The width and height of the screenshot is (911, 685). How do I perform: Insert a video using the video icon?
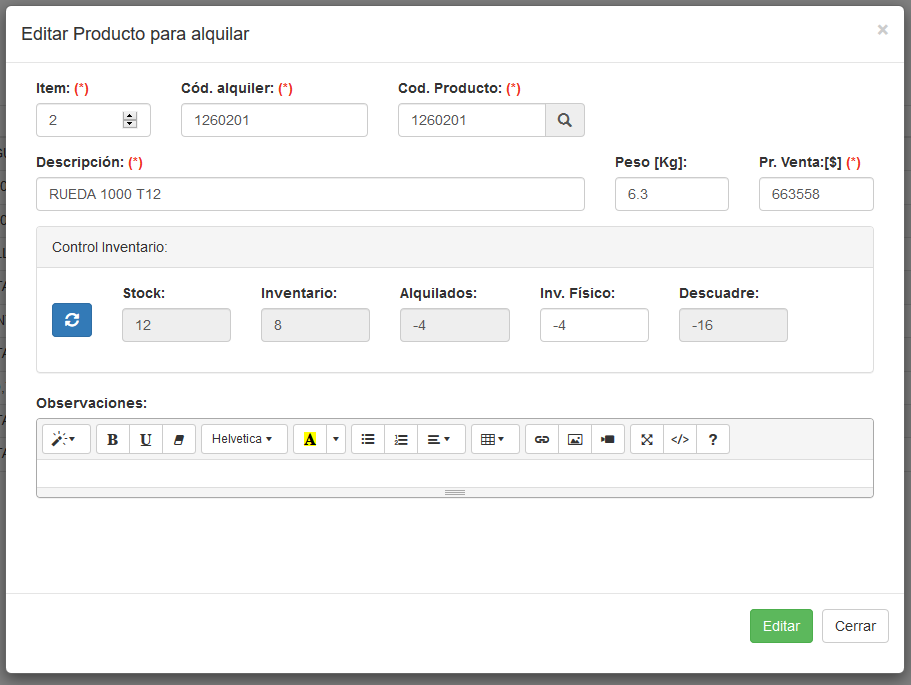[x=608, y=439]
